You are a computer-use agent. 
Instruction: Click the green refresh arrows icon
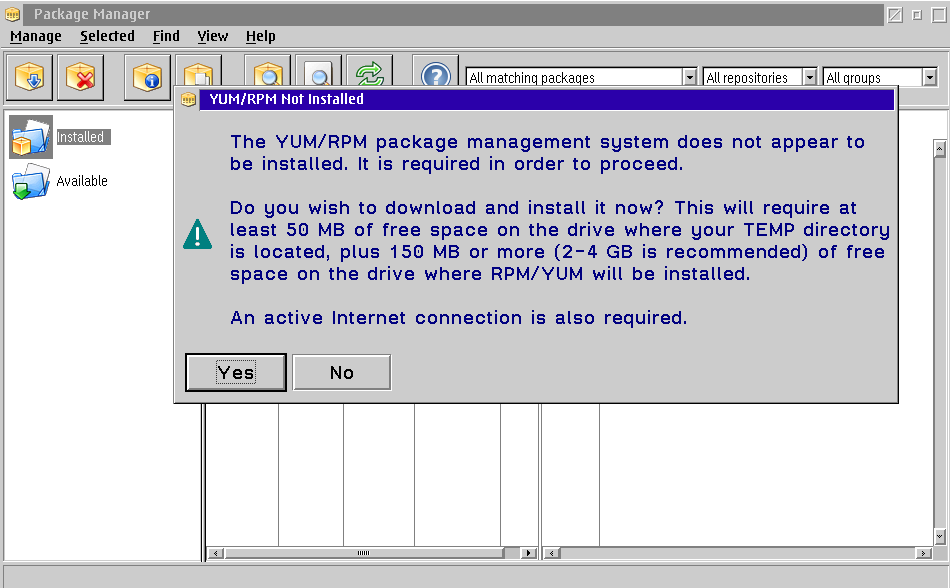pos(370,71)
